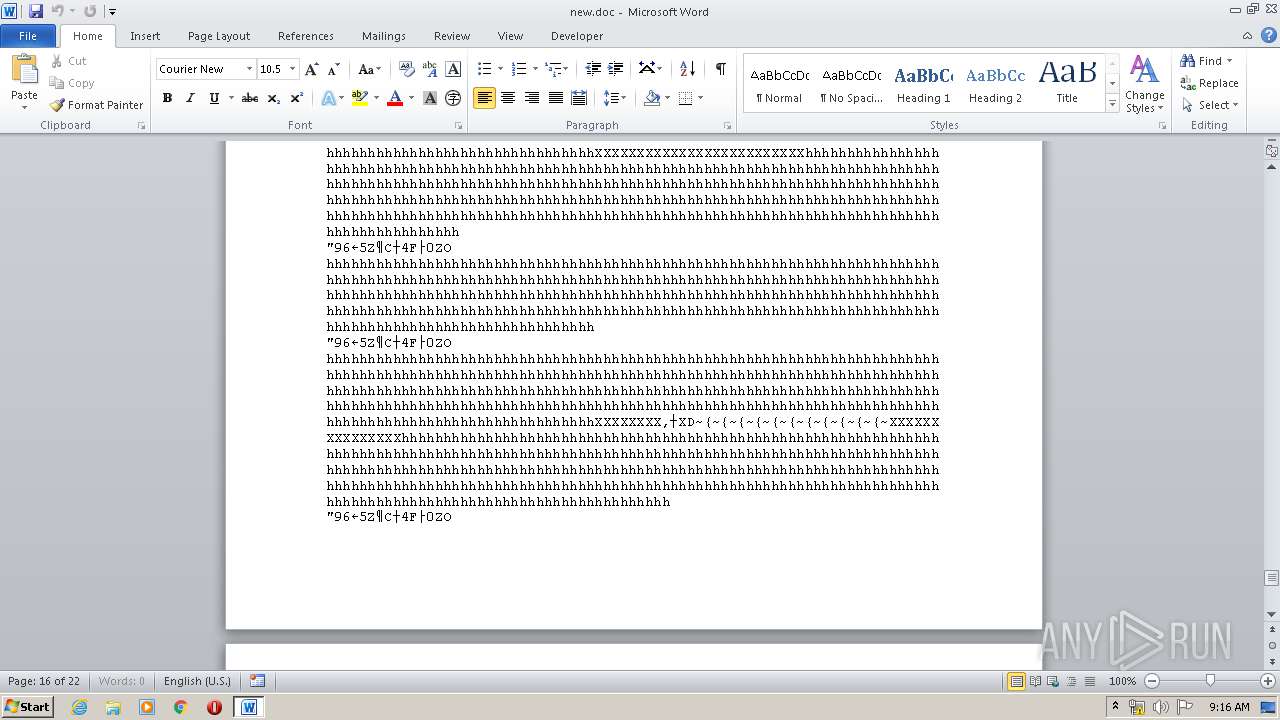Click the Clear Formatting icon

[x=407, y=69]
